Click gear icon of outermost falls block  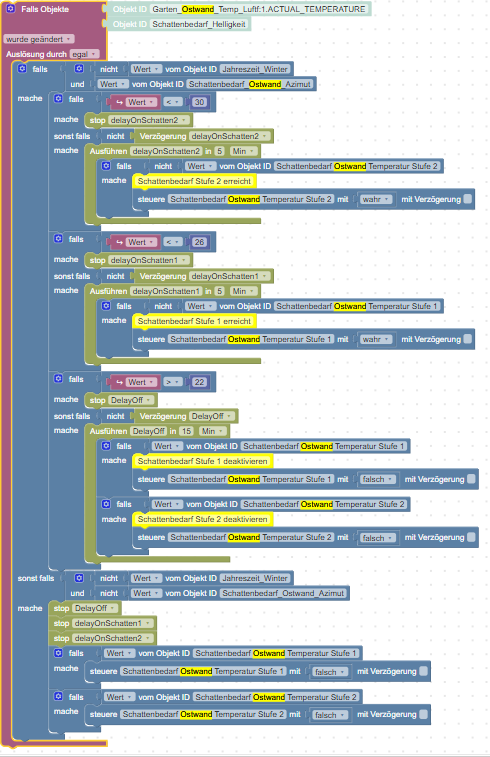[x=22, y=69]
